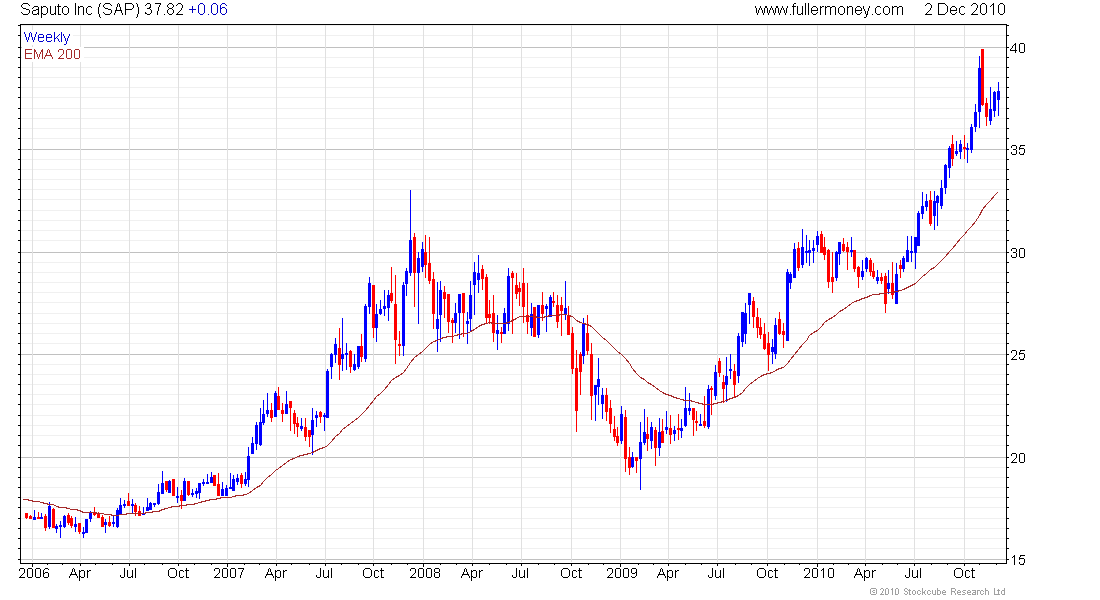Click the 2006 label on the time axis
The image size is (1100, 600).
tap(35, 574)
